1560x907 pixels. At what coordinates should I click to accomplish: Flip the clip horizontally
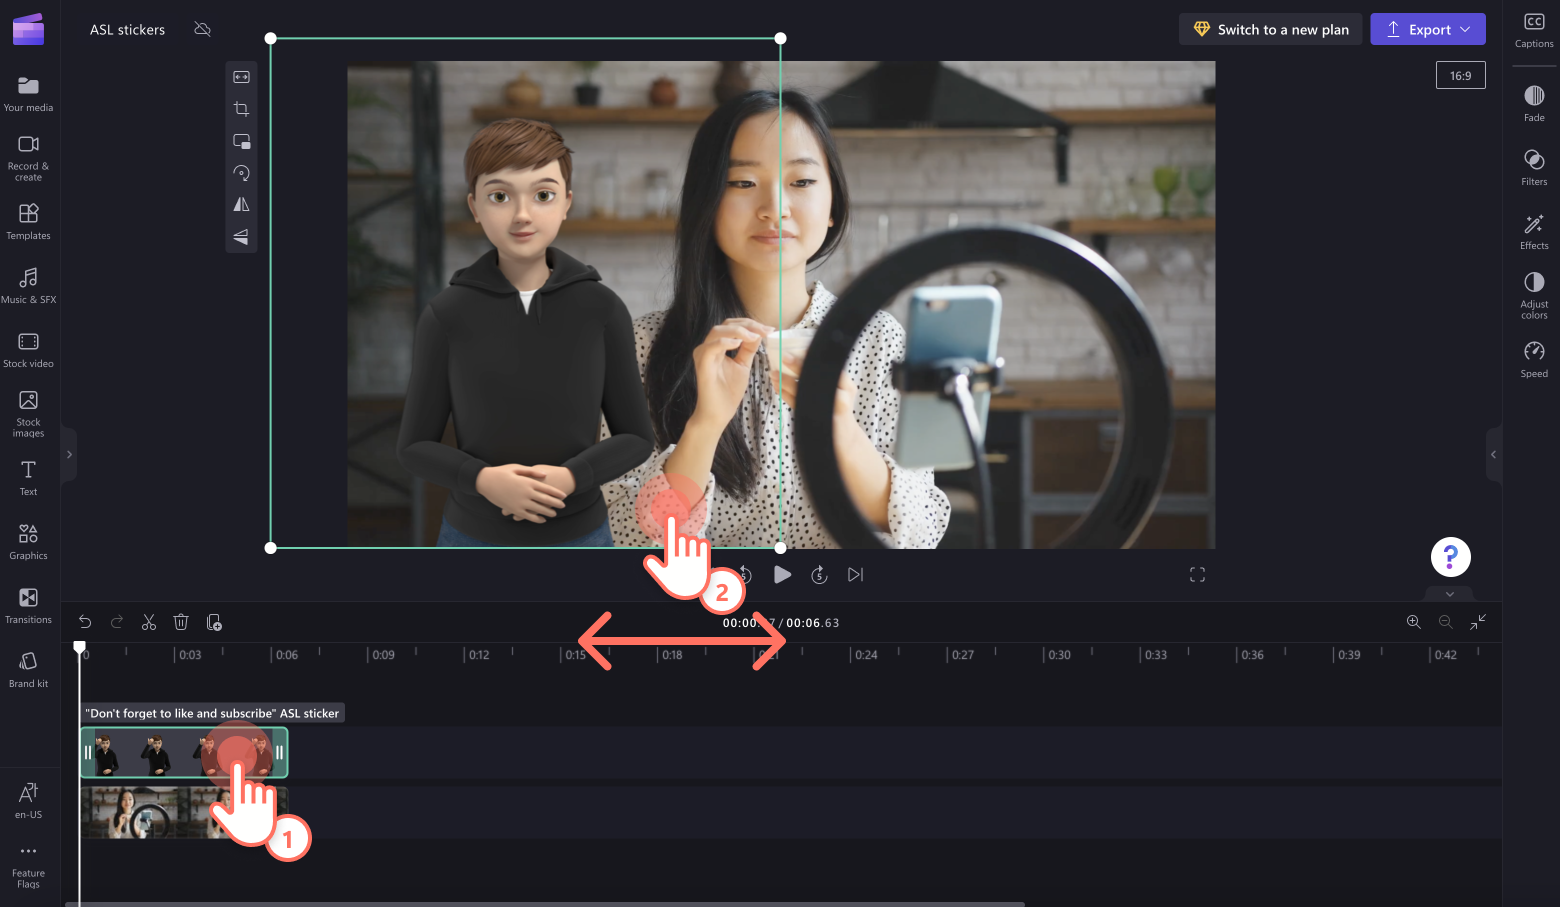241,204
